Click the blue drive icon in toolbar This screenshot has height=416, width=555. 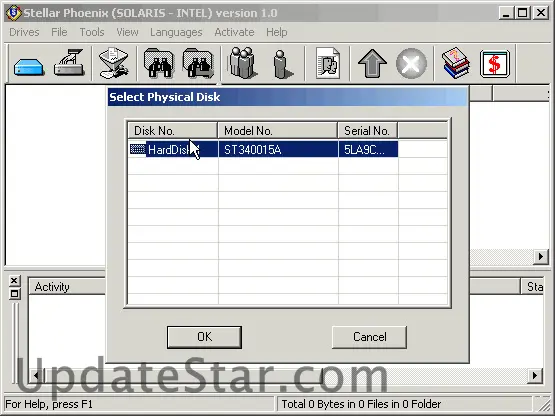[29, 67]
